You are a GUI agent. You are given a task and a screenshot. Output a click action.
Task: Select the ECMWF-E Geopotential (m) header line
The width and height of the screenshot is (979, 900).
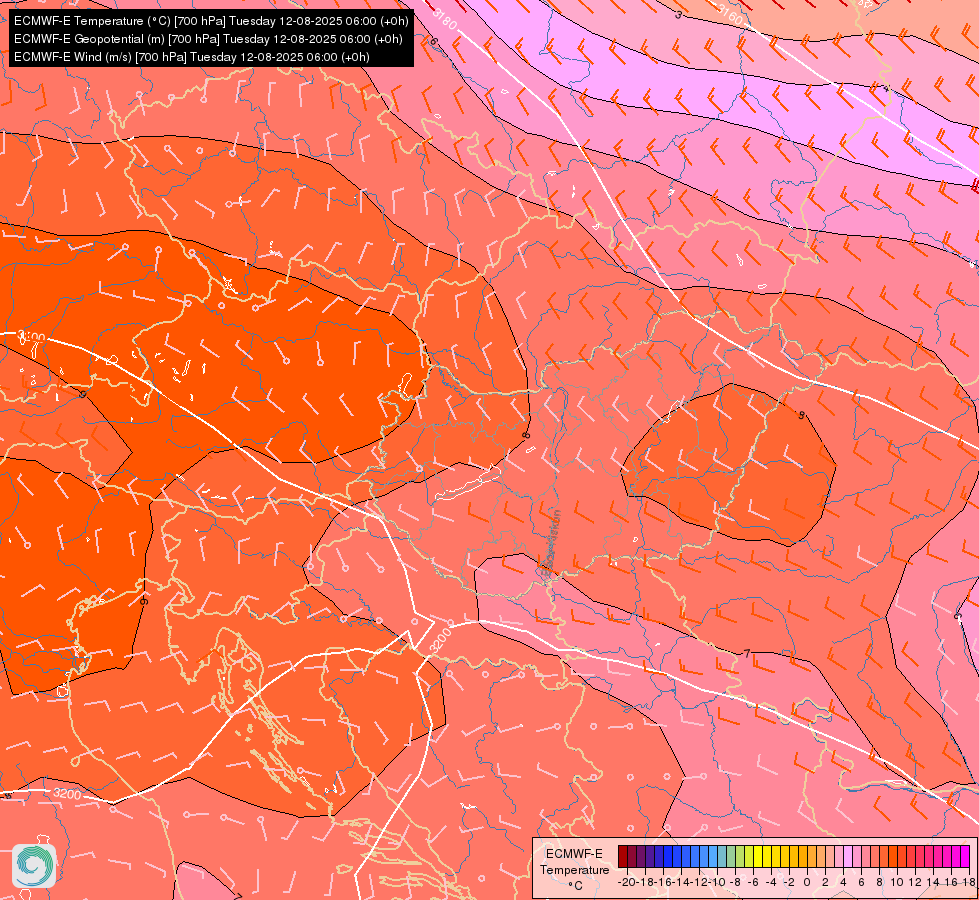pyautogui.click(x=208, y=39)
